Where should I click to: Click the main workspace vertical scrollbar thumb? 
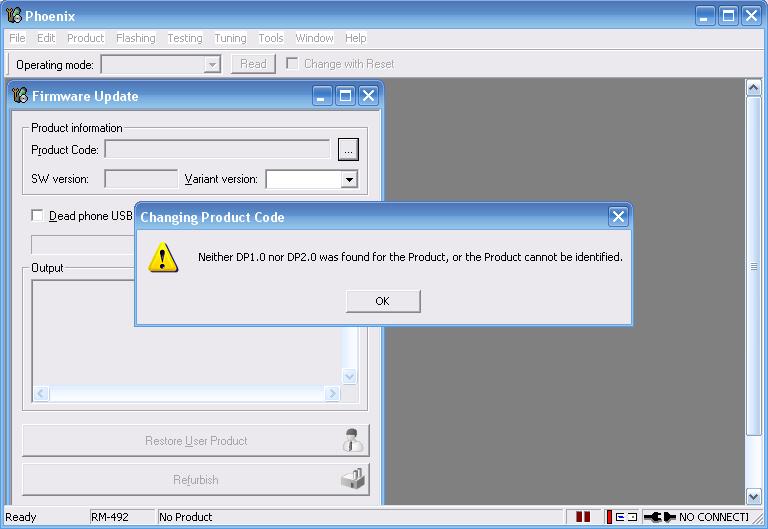(753, 266)
